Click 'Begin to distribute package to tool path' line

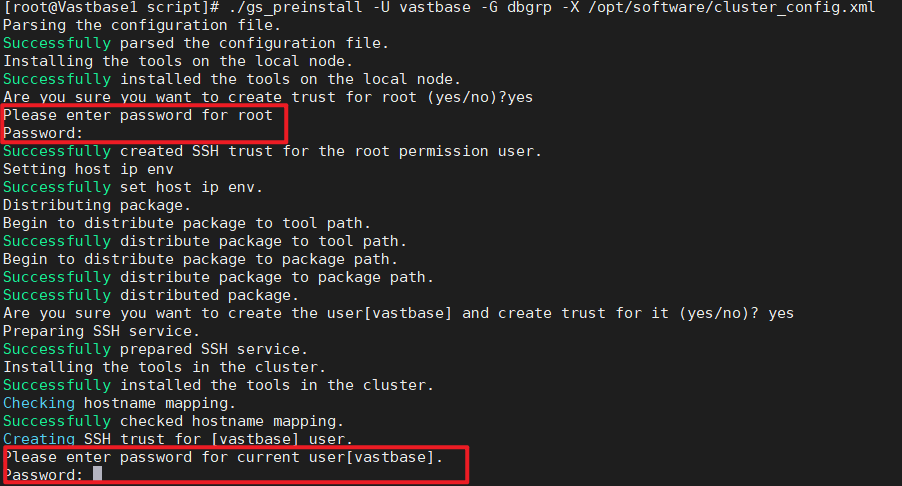pos(187,223)
